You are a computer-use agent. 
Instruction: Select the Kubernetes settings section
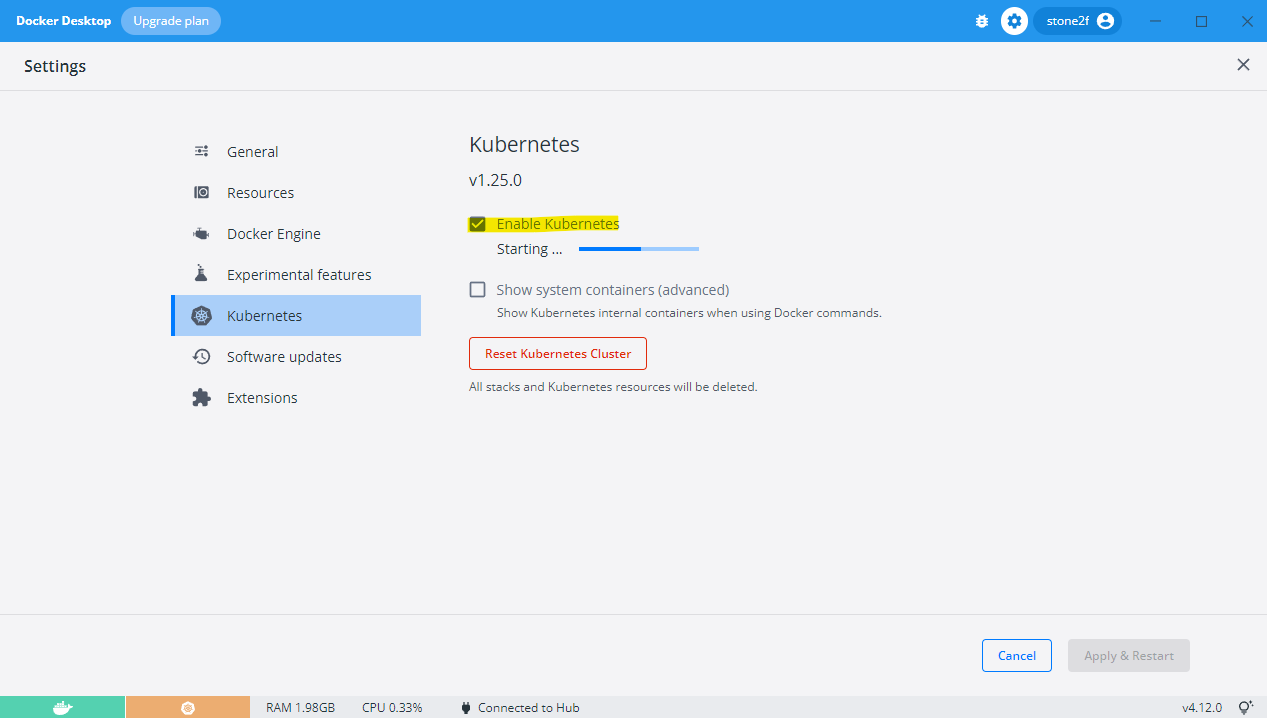(296, 316)
